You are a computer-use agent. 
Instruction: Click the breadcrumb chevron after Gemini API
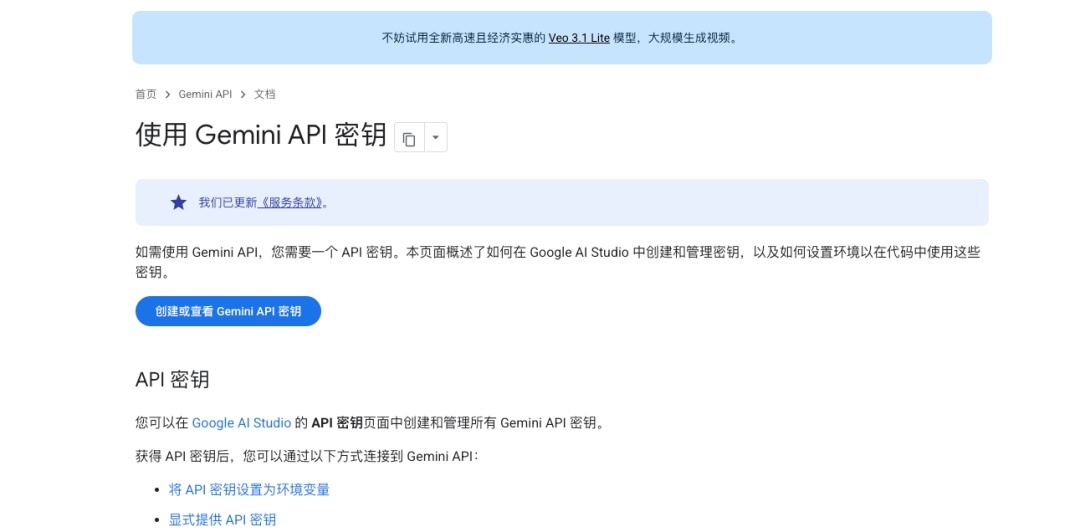243,94
